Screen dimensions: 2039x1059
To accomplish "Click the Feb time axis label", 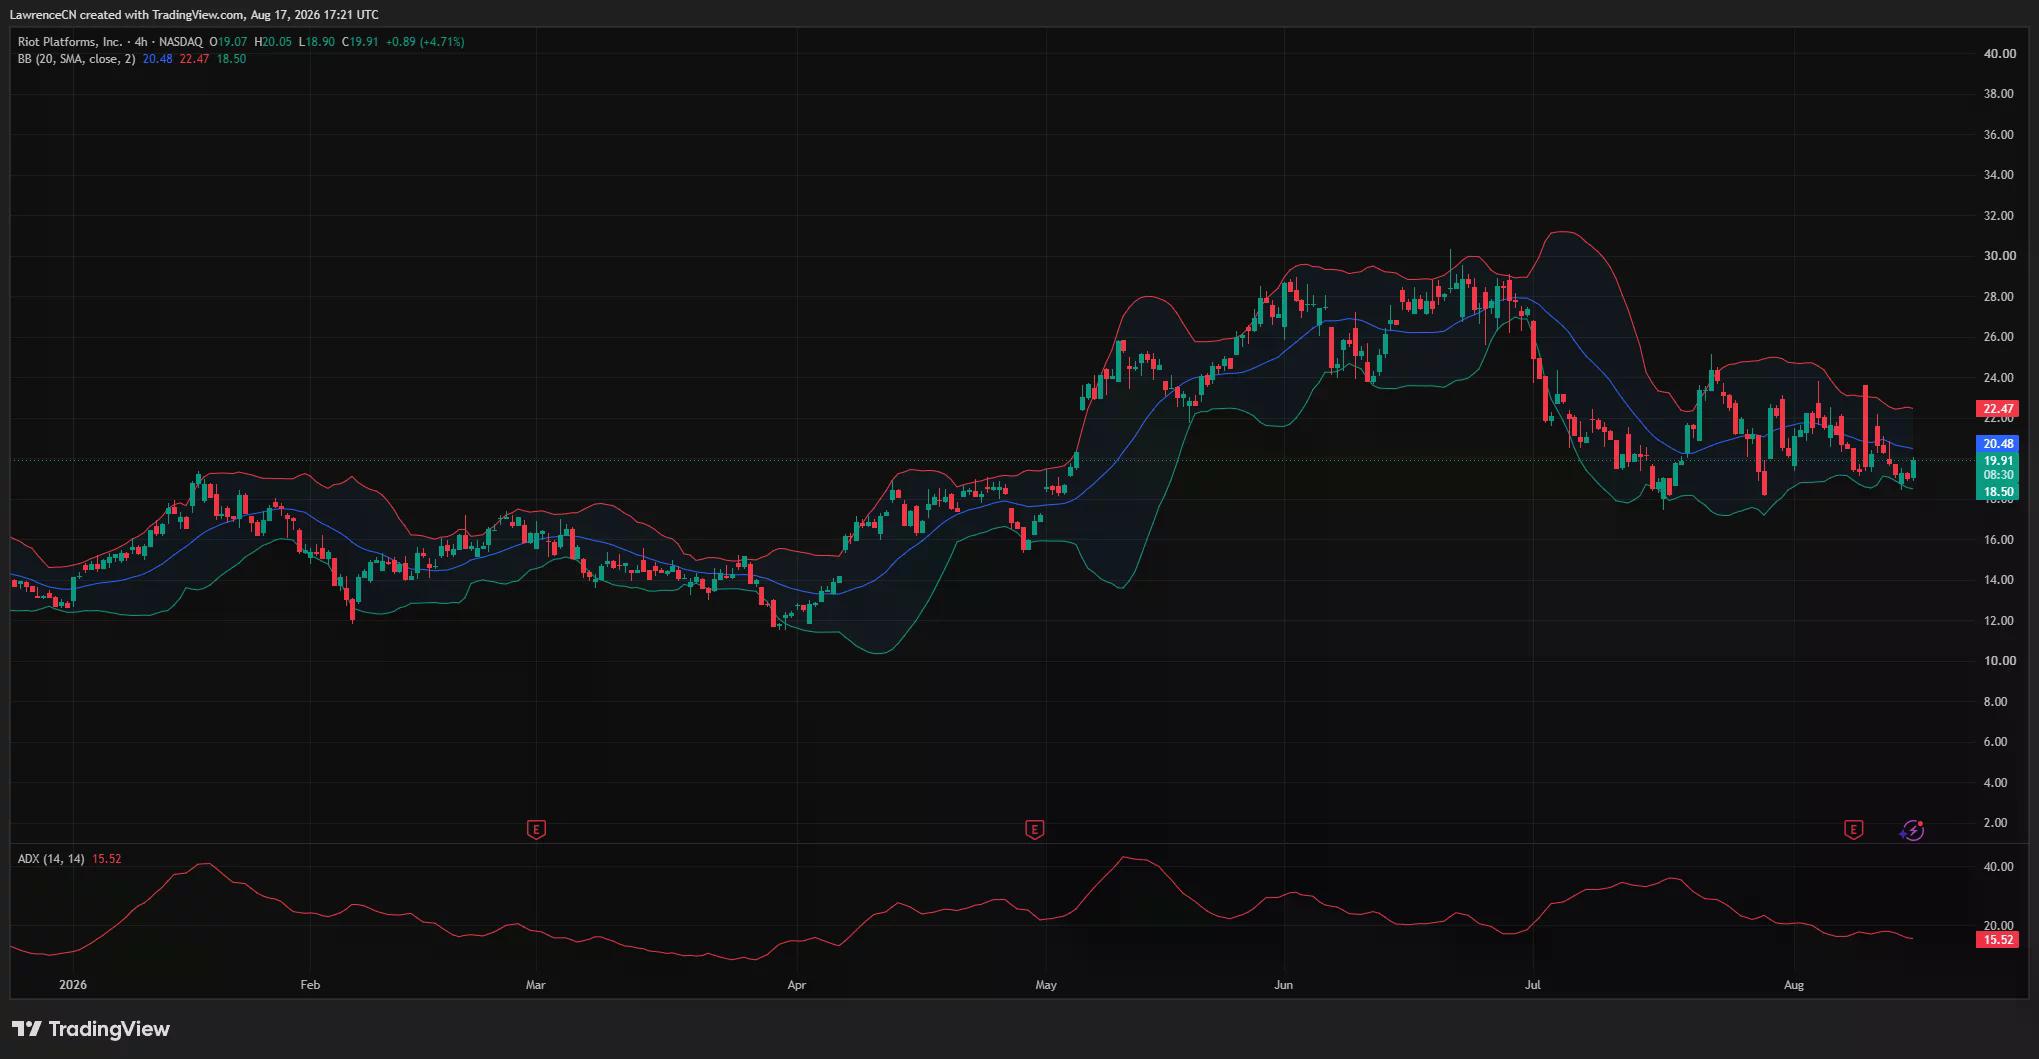I will (310, 985).
